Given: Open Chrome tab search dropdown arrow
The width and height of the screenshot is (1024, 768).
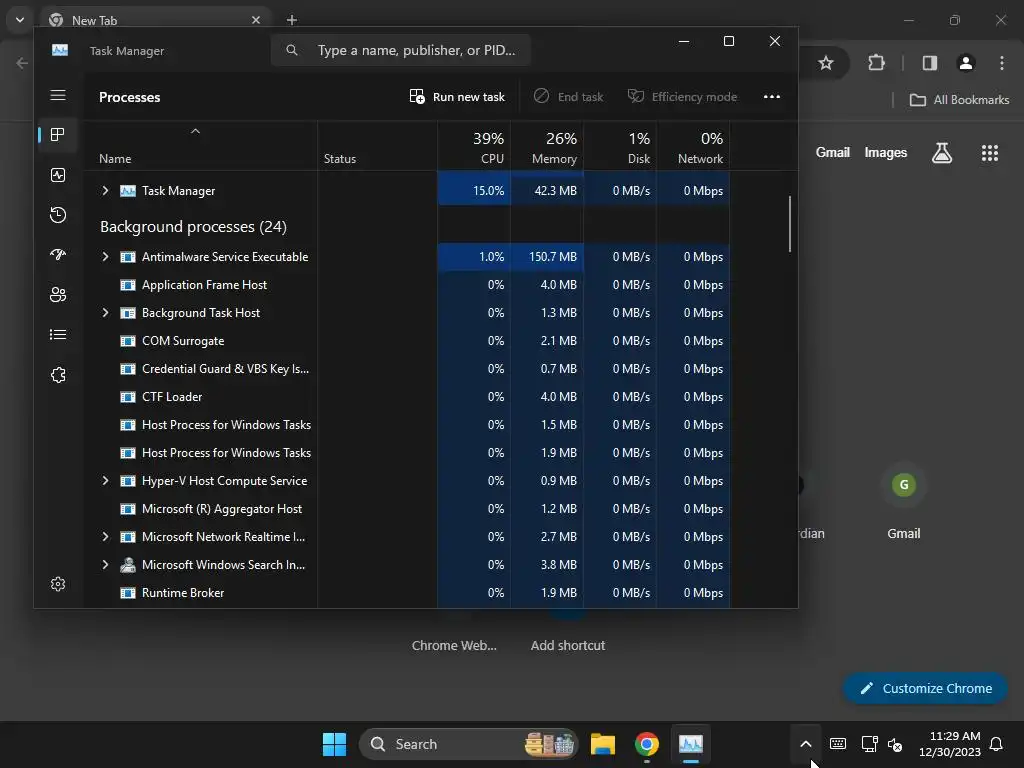Looking at the screenshot, I should coord(20,20).
